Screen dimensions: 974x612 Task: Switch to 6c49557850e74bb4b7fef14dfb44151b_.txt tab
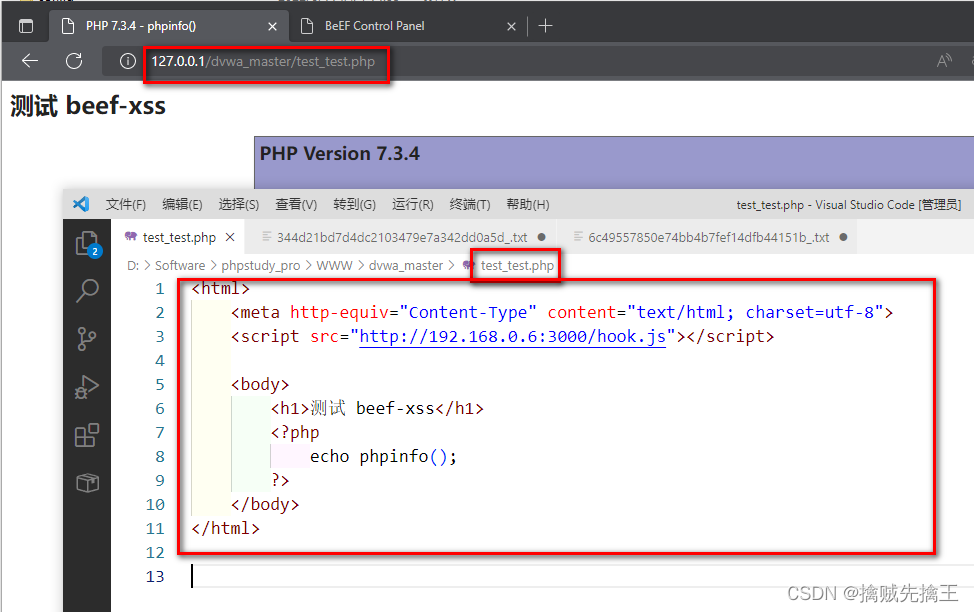[x=708, y=237]
